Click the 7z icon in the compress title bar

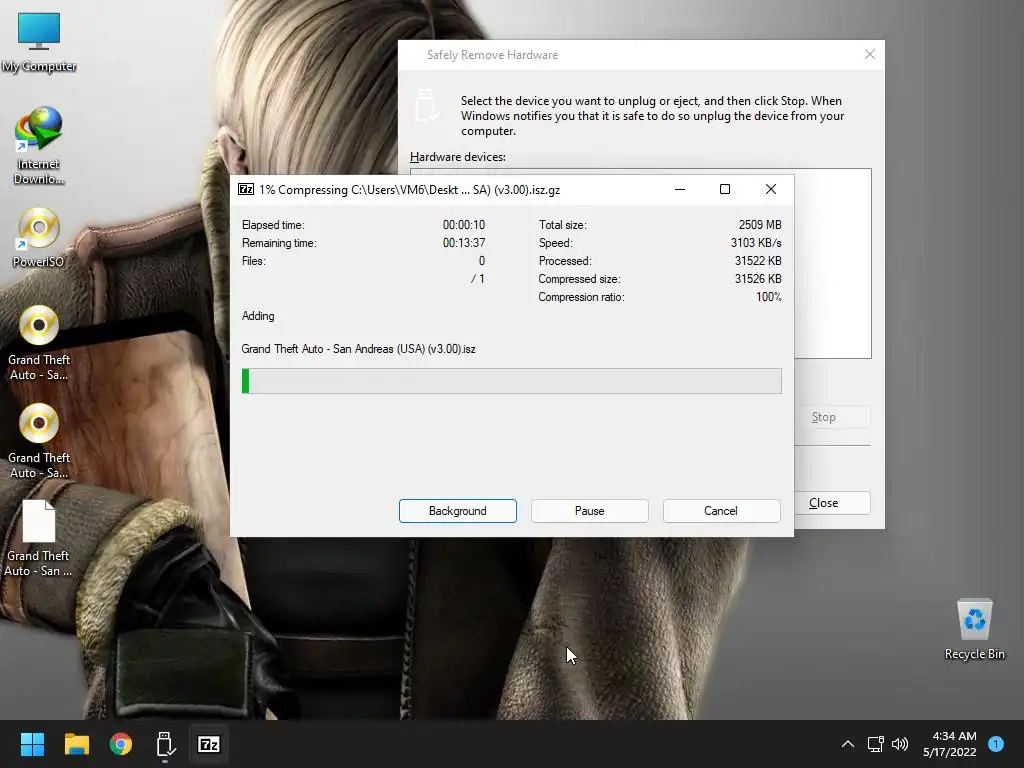[246, 189]
